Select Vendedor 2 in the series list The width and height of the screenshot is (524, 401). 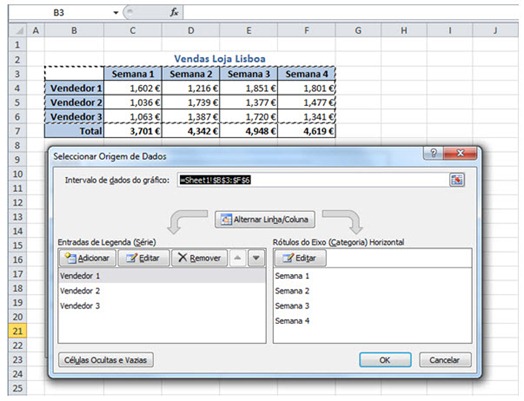162,291
